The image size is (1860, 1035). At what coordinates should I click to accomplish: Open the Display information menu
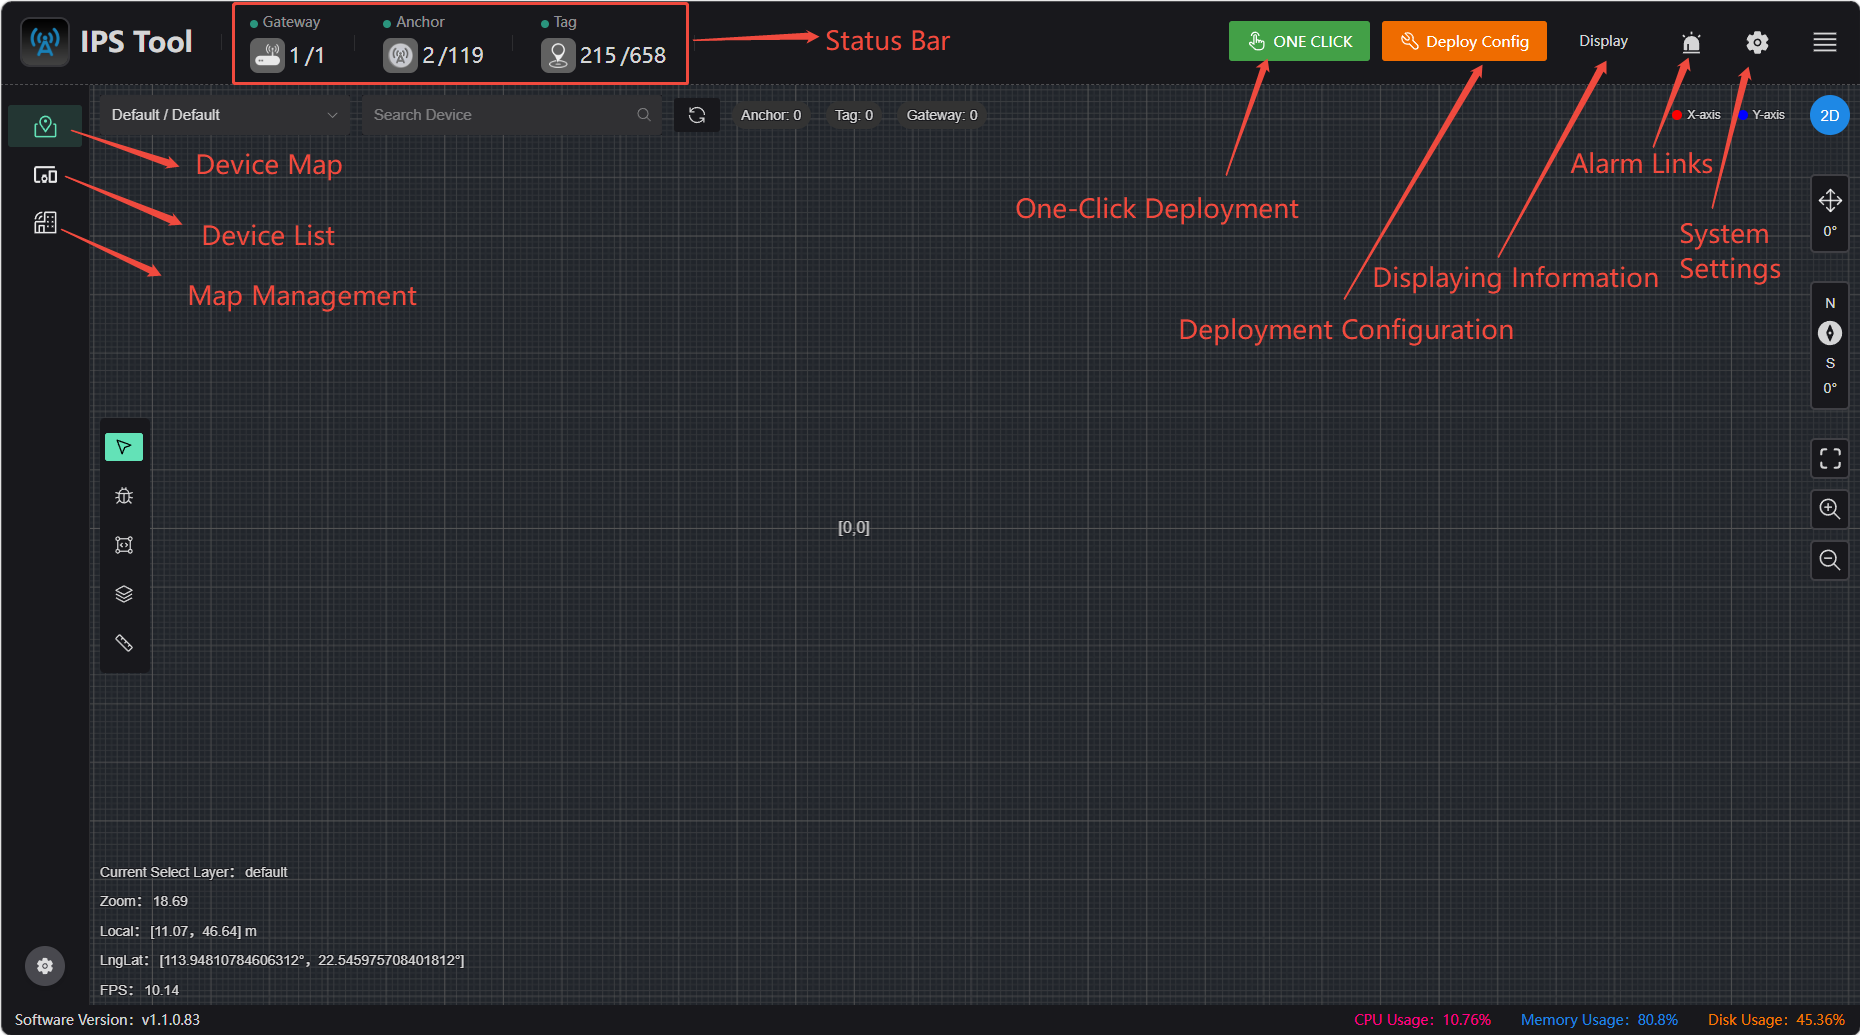point(1603,41)
